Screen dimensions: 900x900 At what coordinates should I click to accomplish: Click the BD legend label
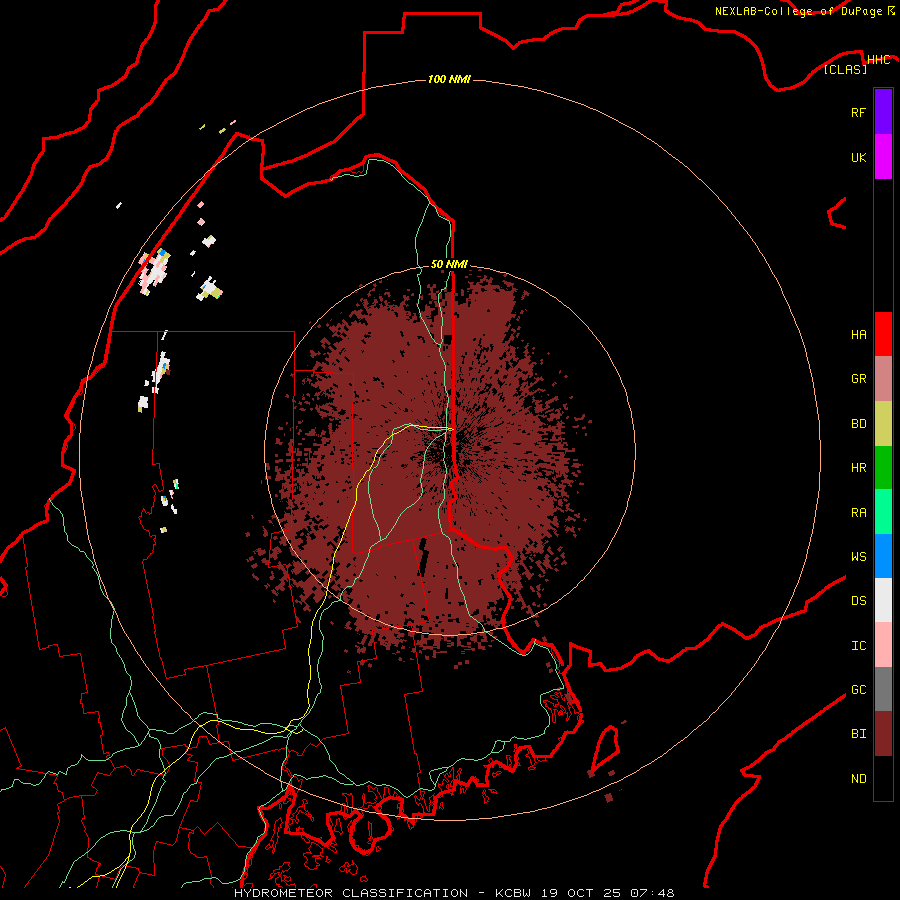[858, 424]
